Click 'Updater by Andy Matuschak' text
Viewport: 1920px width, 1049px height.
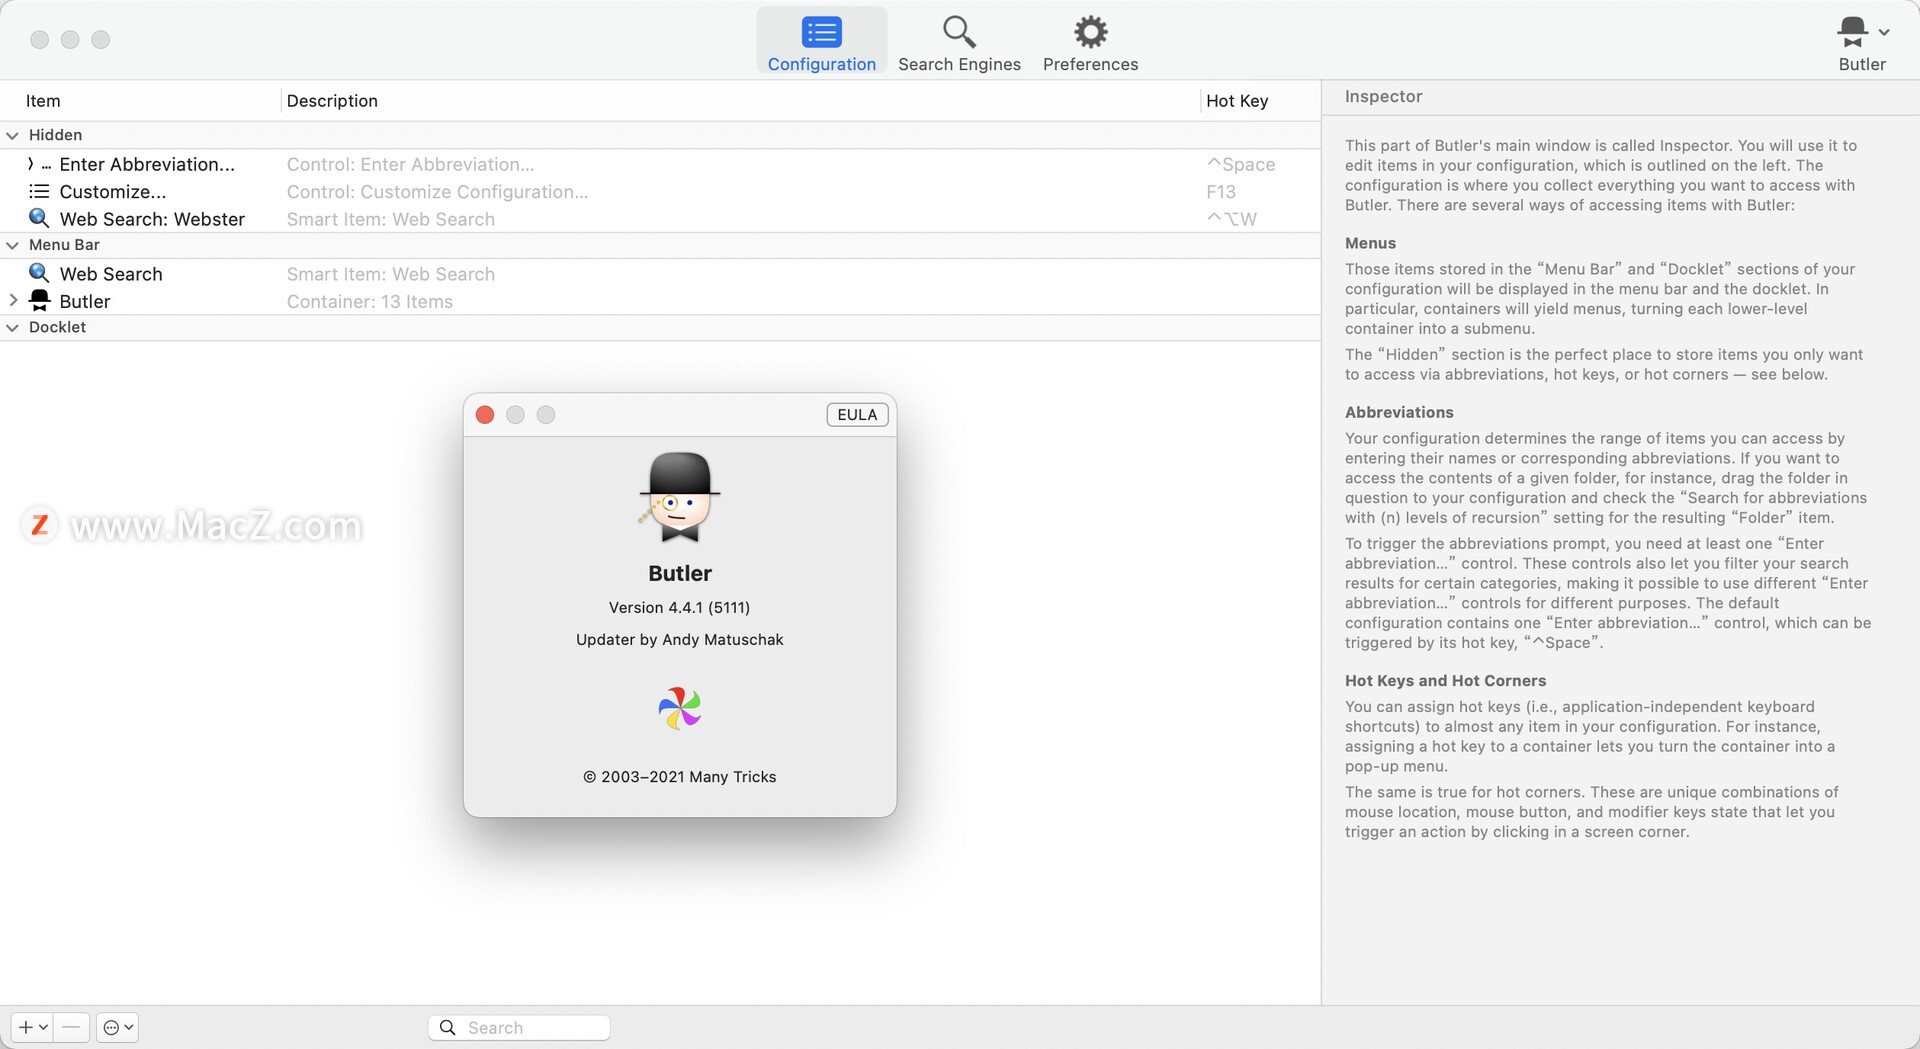click(x=679, y=640)
